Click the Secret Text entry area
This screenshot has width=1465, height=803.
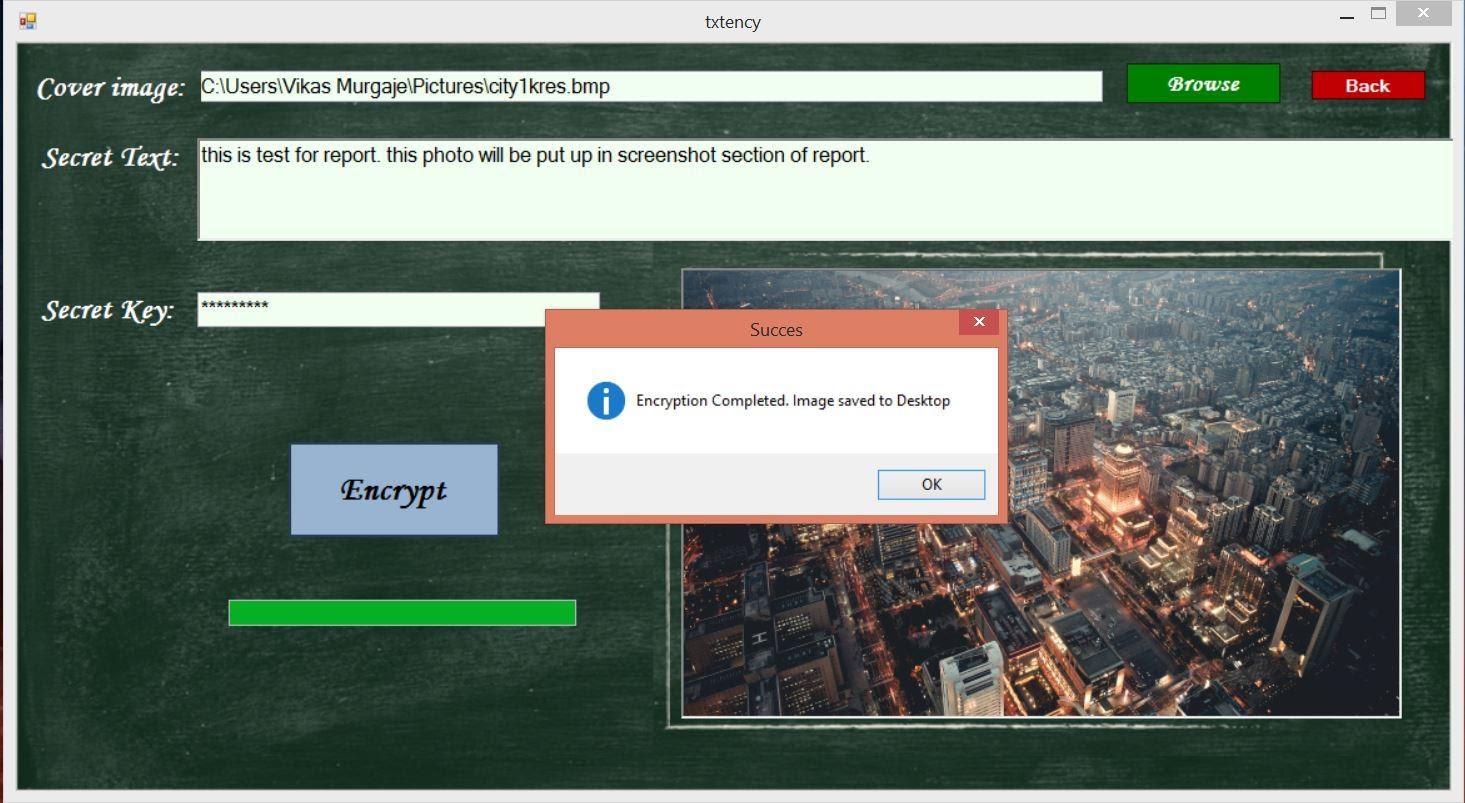tap(700, 190)
